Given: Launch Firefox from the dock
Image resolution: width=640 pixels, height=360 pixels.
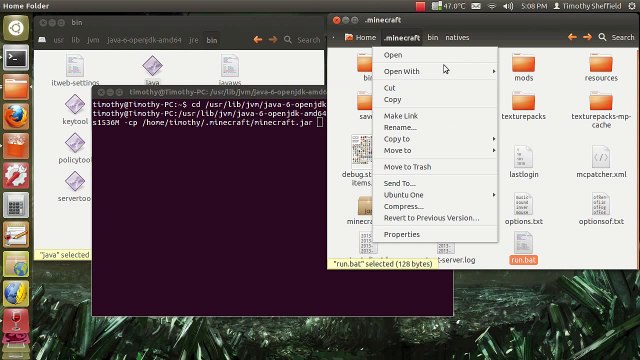Looking at the screenshot, I should point(16,116).
